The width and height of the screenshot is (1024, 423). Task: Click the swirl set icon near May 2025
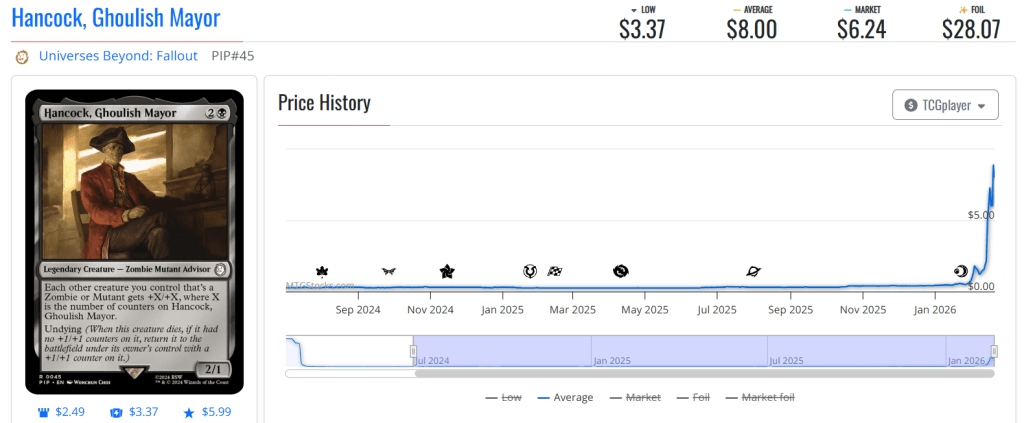[x=620, y=271]
